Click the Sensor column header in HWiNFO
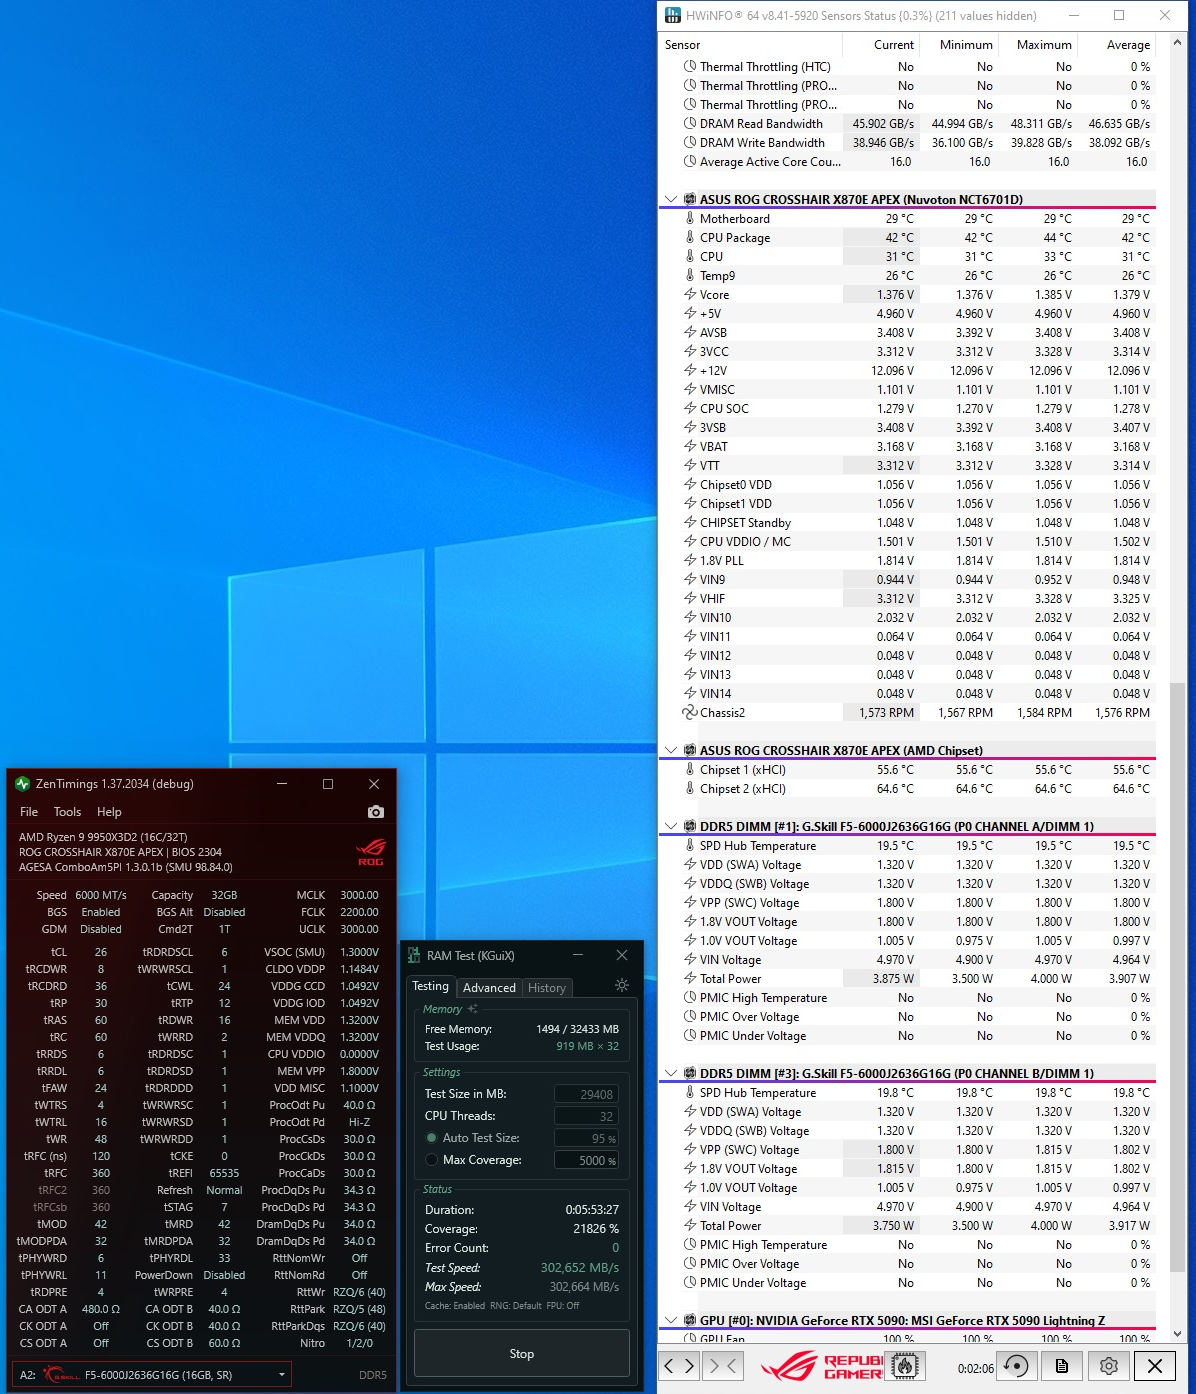 (750, 45)
